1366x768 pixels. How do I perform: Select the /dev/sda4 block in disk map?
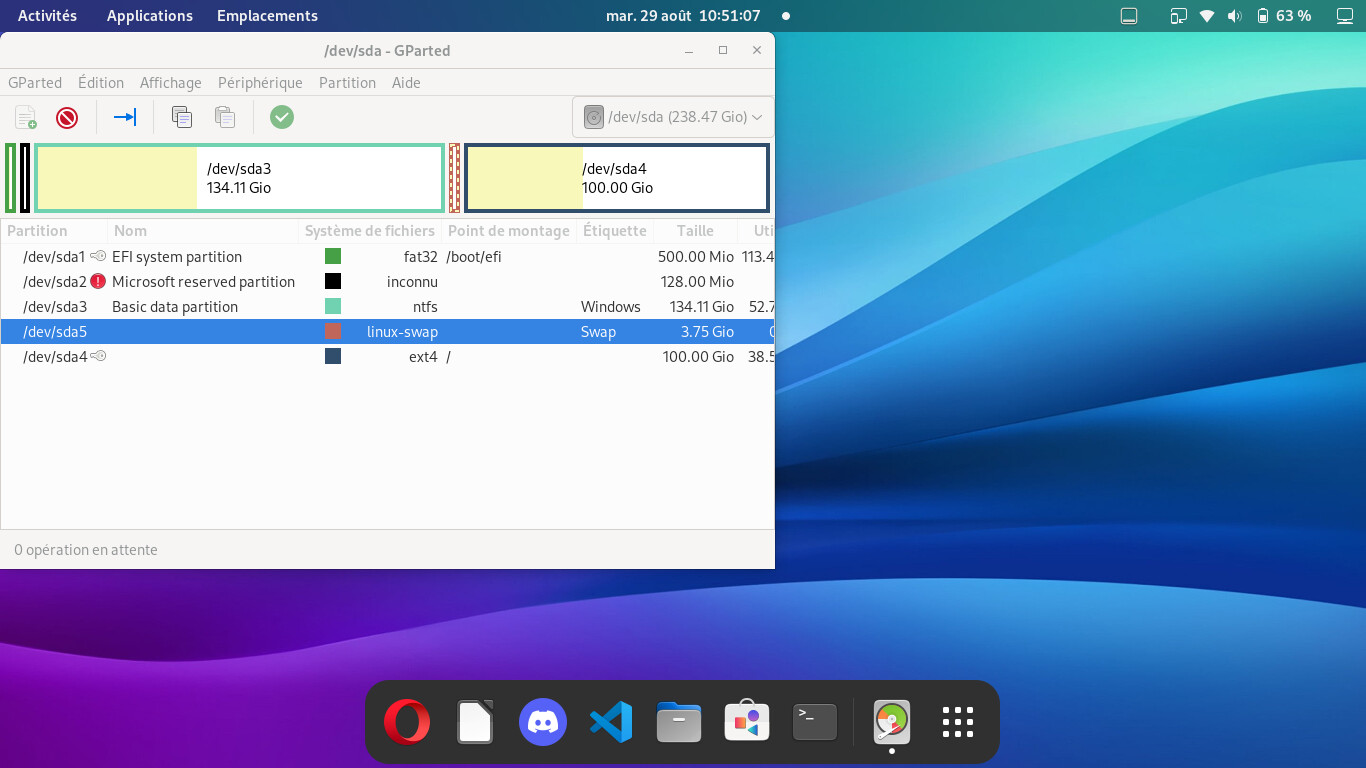pos(617,178)
